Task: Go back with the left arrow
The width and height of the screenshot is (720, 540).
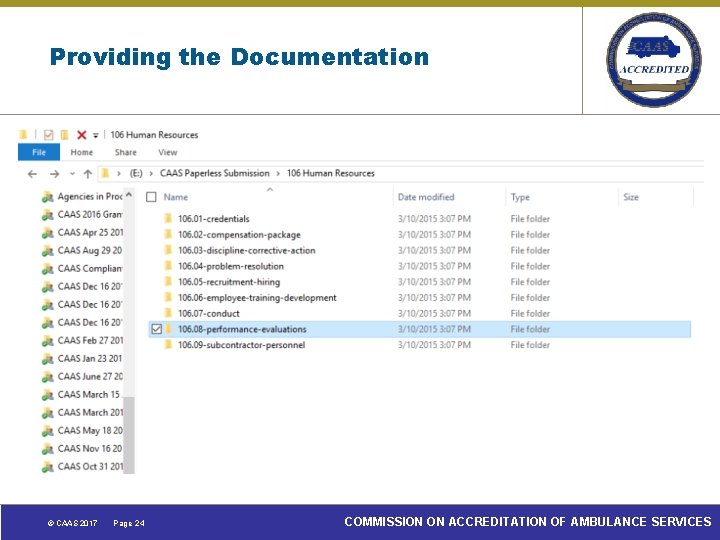Action: click(32, 174)
